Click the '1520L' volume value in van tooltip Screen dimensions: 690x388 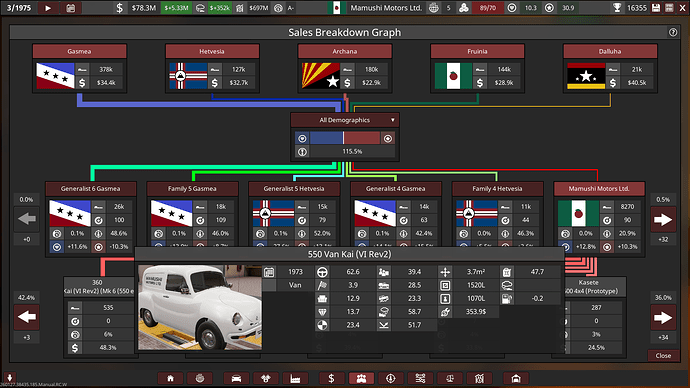tap(476, 285)
